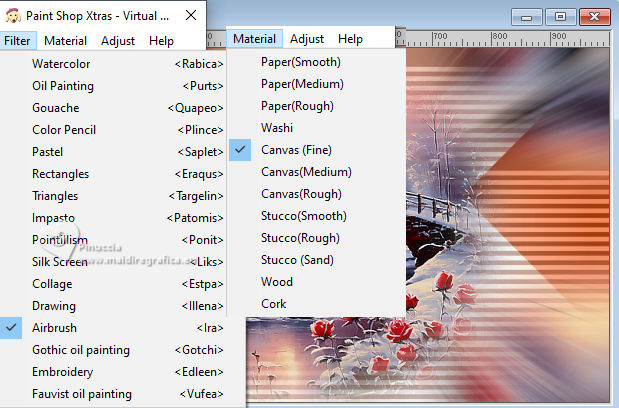Open Help menu beside right Adjust
Viewport: 619px width, 408px height.
point(350,39)
